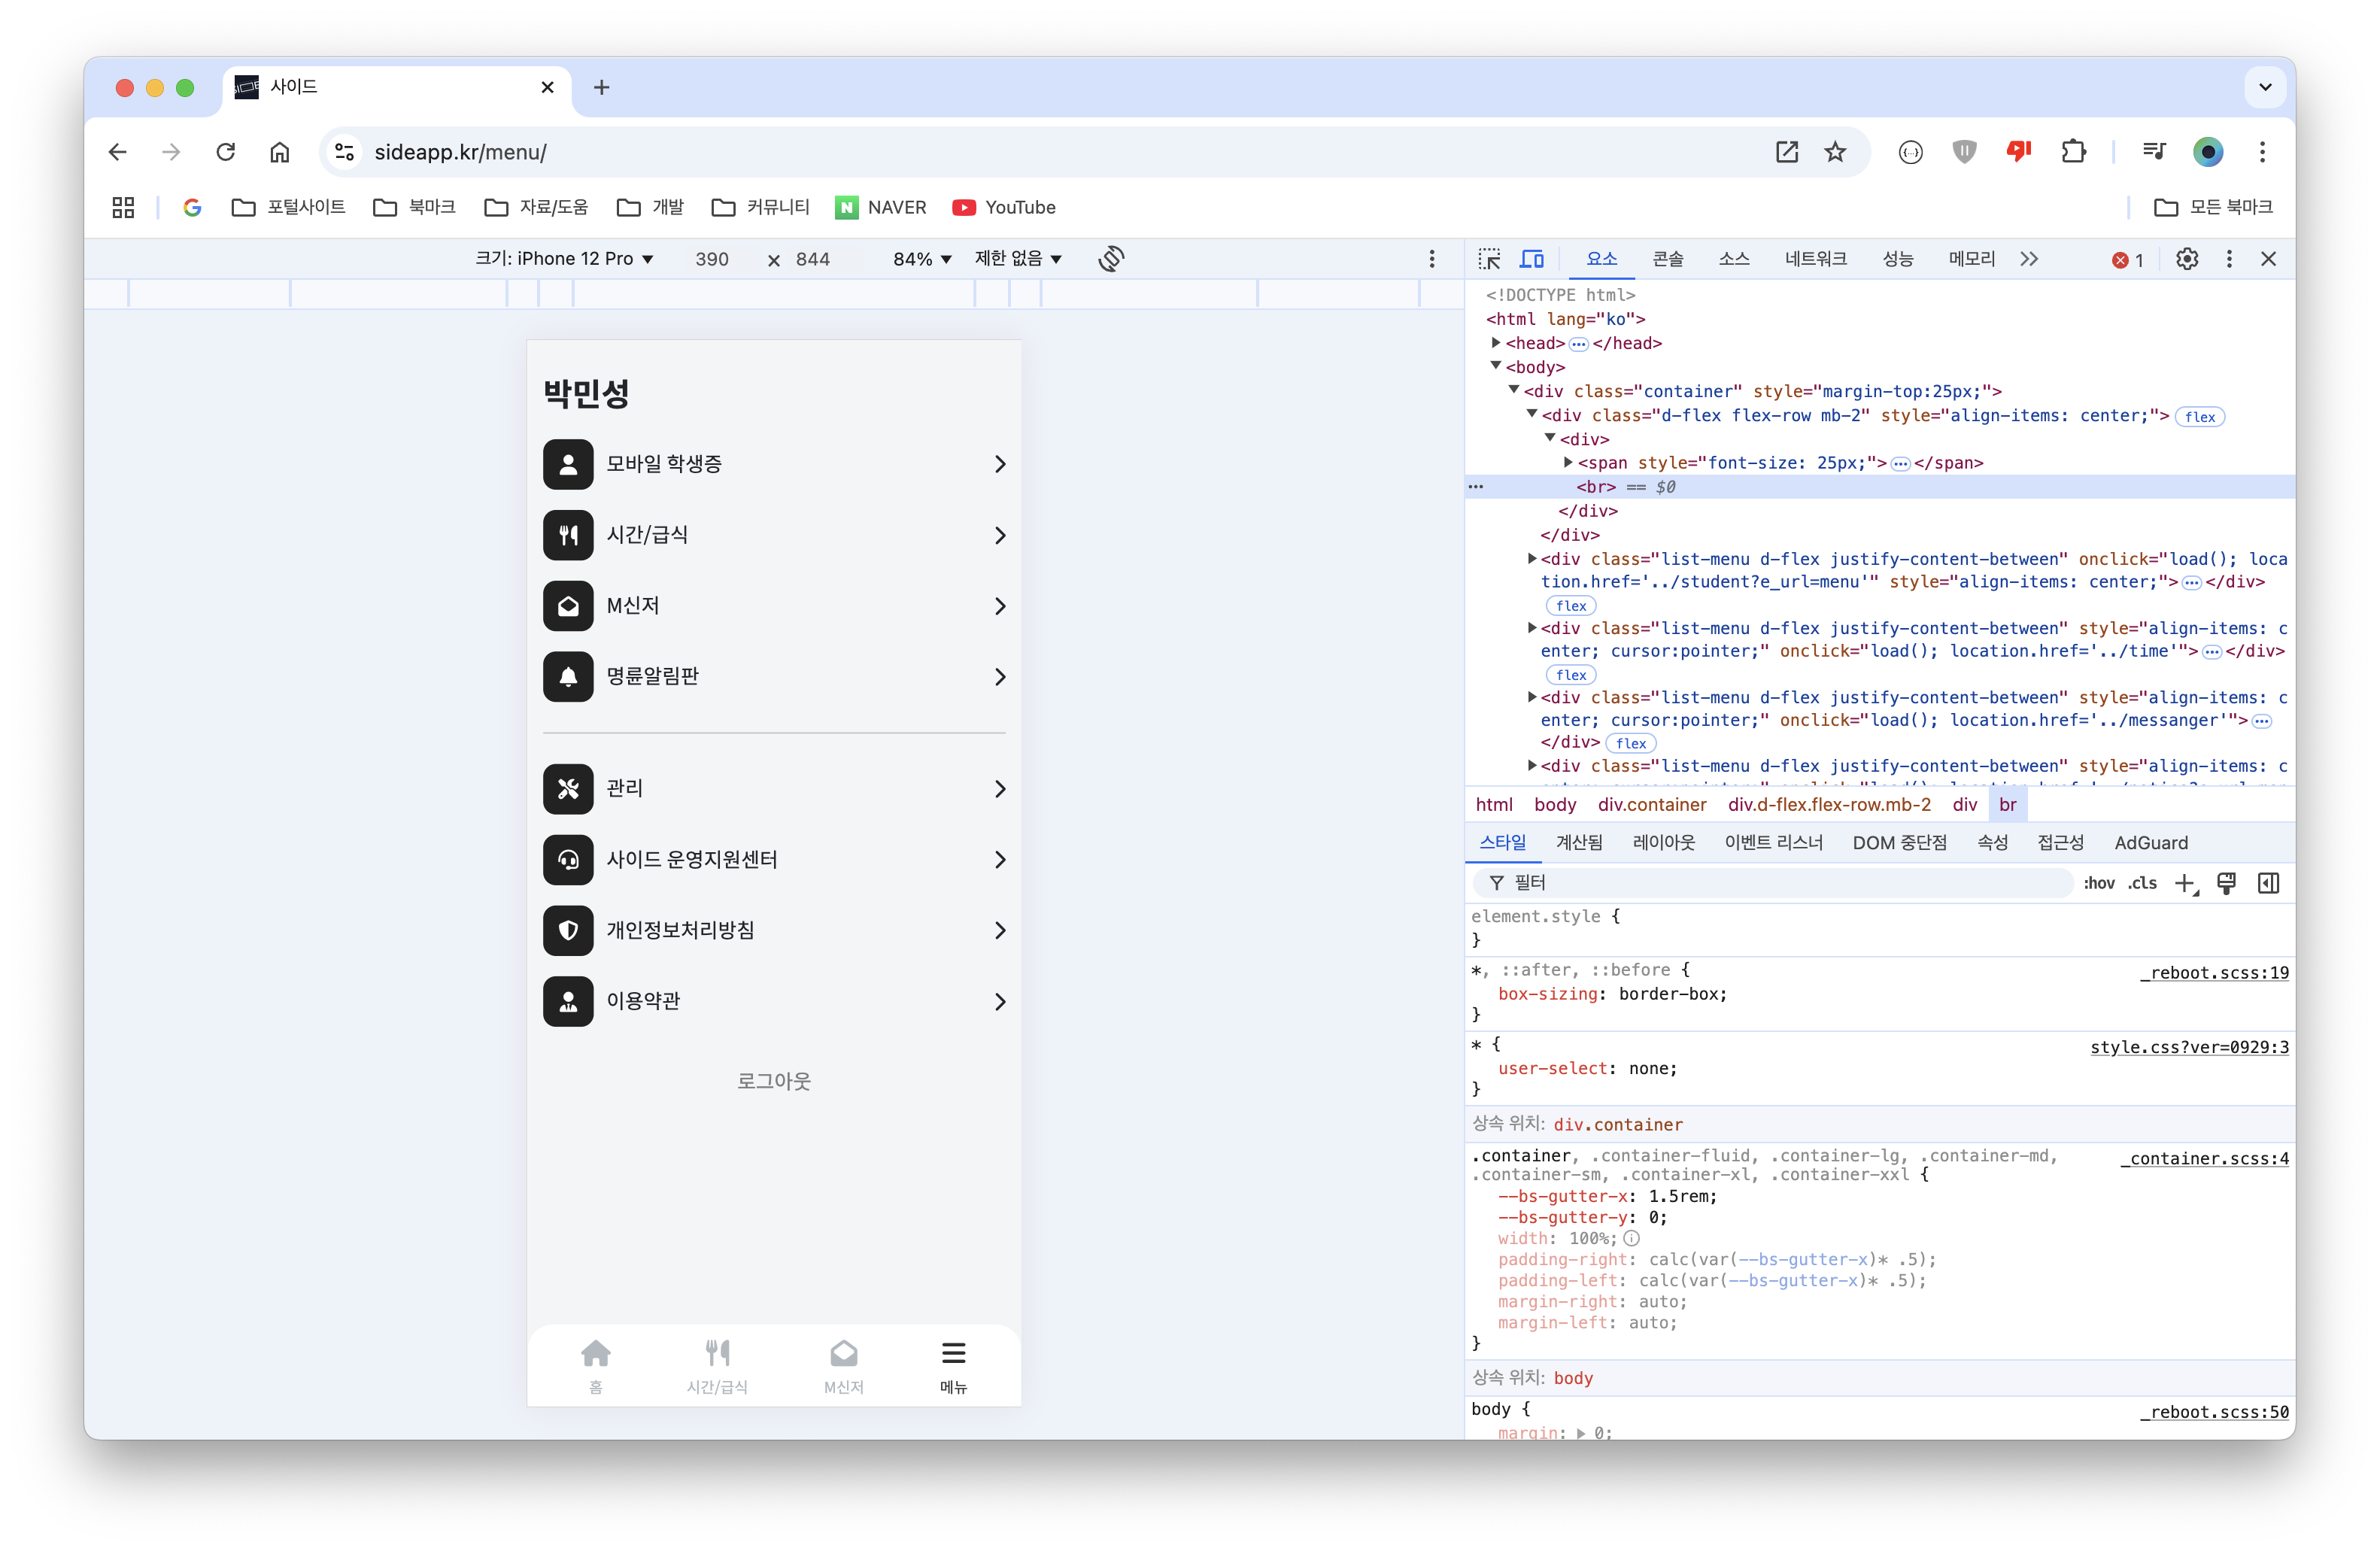Image resolution: width=2380 pixels, height=1551 pixels.
Task: Tap the home icon in bottom nav
Action: (x=596, y=1355)
